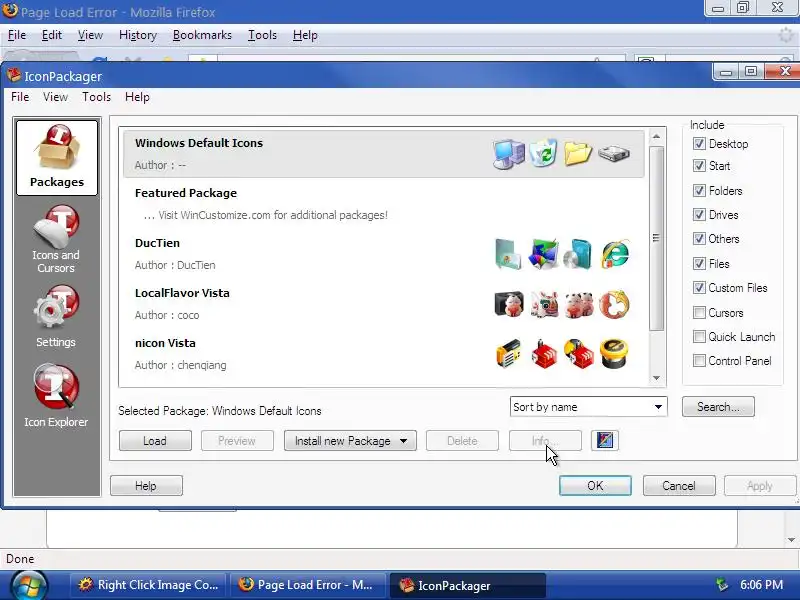Image resolution: width=800 pixels, height=600 pixels.
Task: Click the package list scroll up arrow
Action: (x=656, y=136)
